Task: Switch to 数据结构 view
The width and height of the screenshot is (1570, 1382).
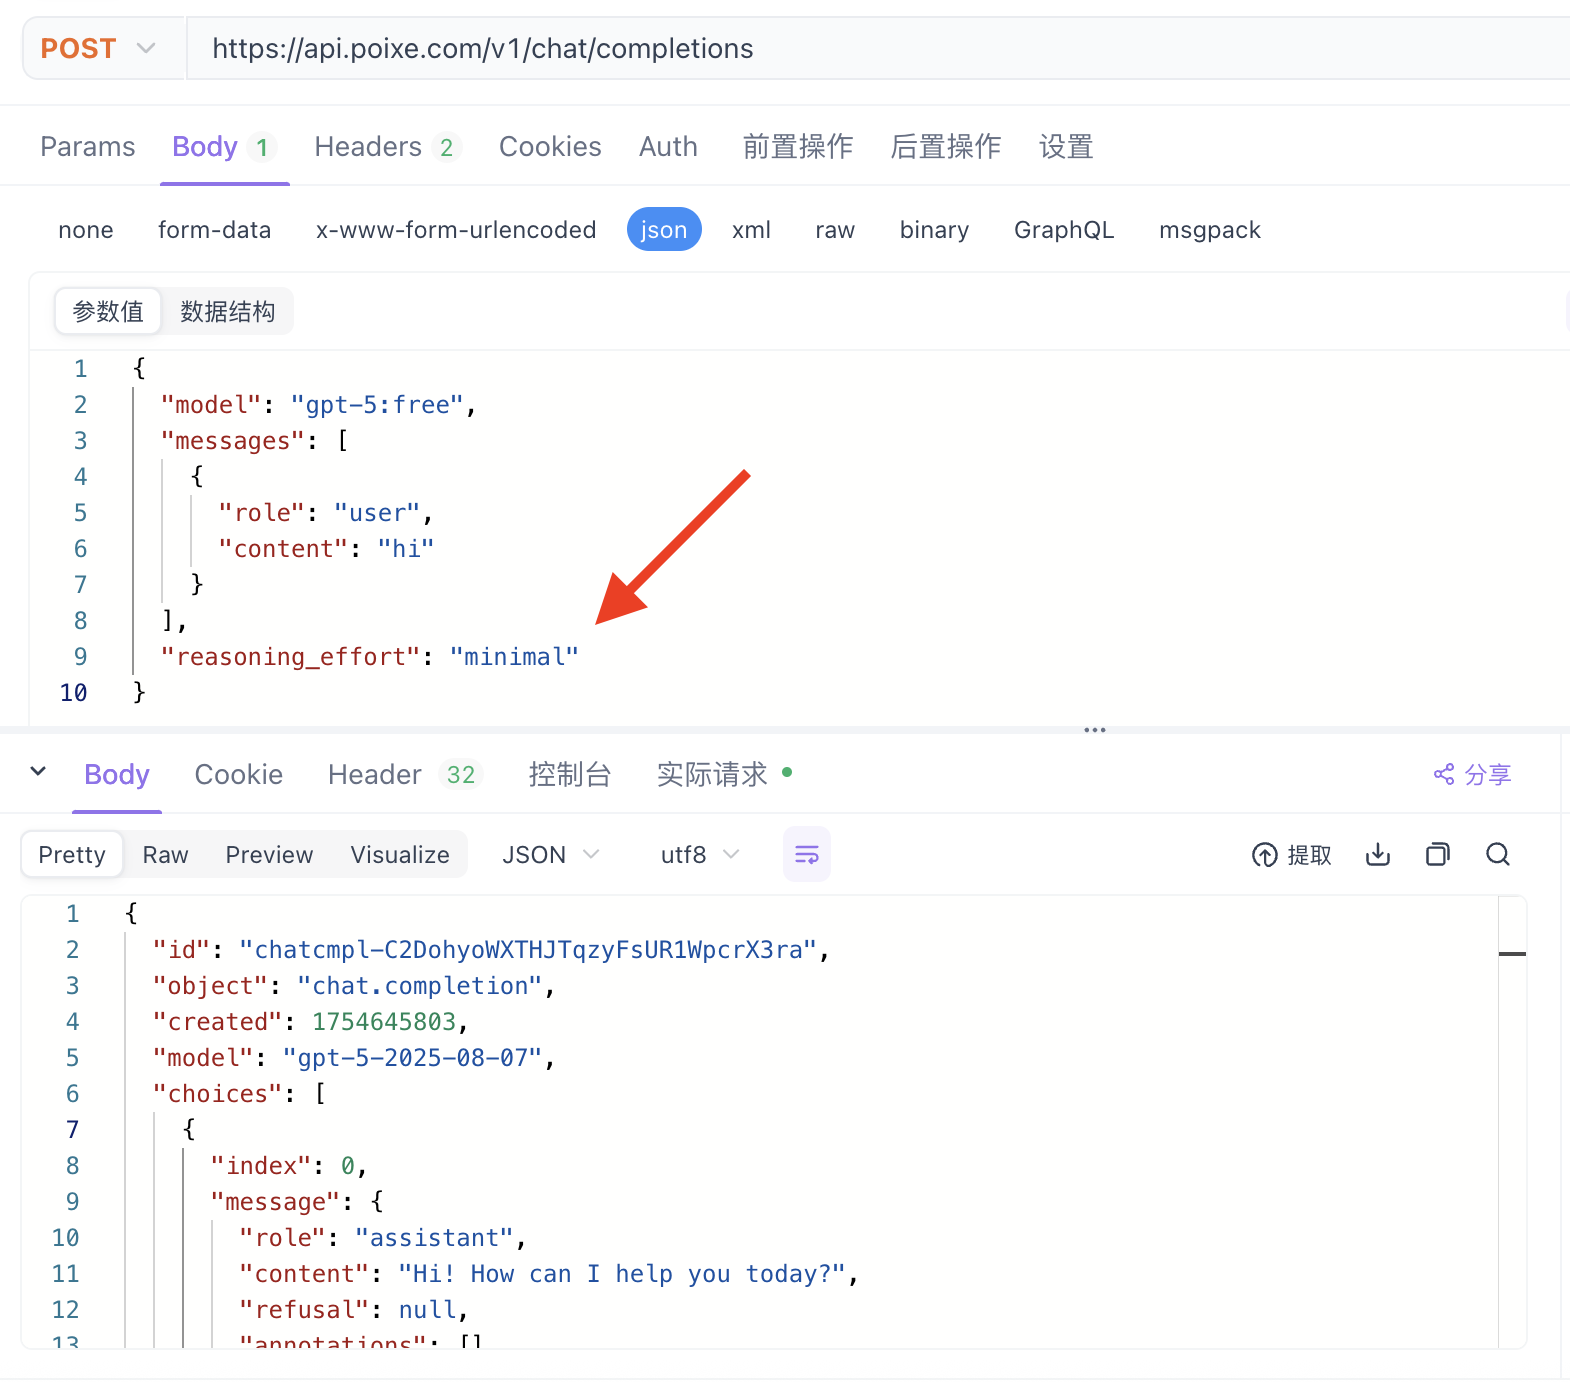Action: (227, 312)
